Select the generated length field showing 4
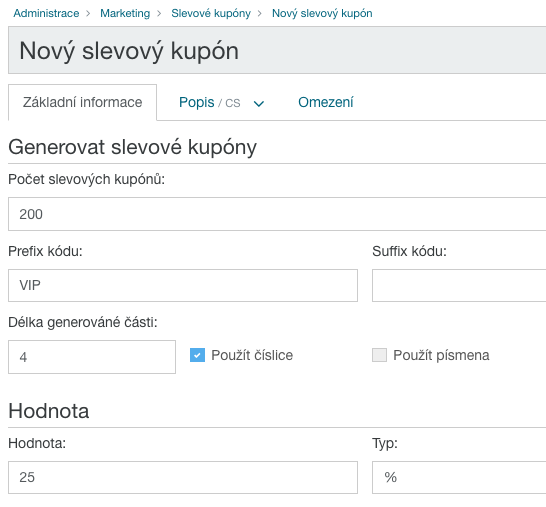The image size is (546, 507). pos(92,357)
